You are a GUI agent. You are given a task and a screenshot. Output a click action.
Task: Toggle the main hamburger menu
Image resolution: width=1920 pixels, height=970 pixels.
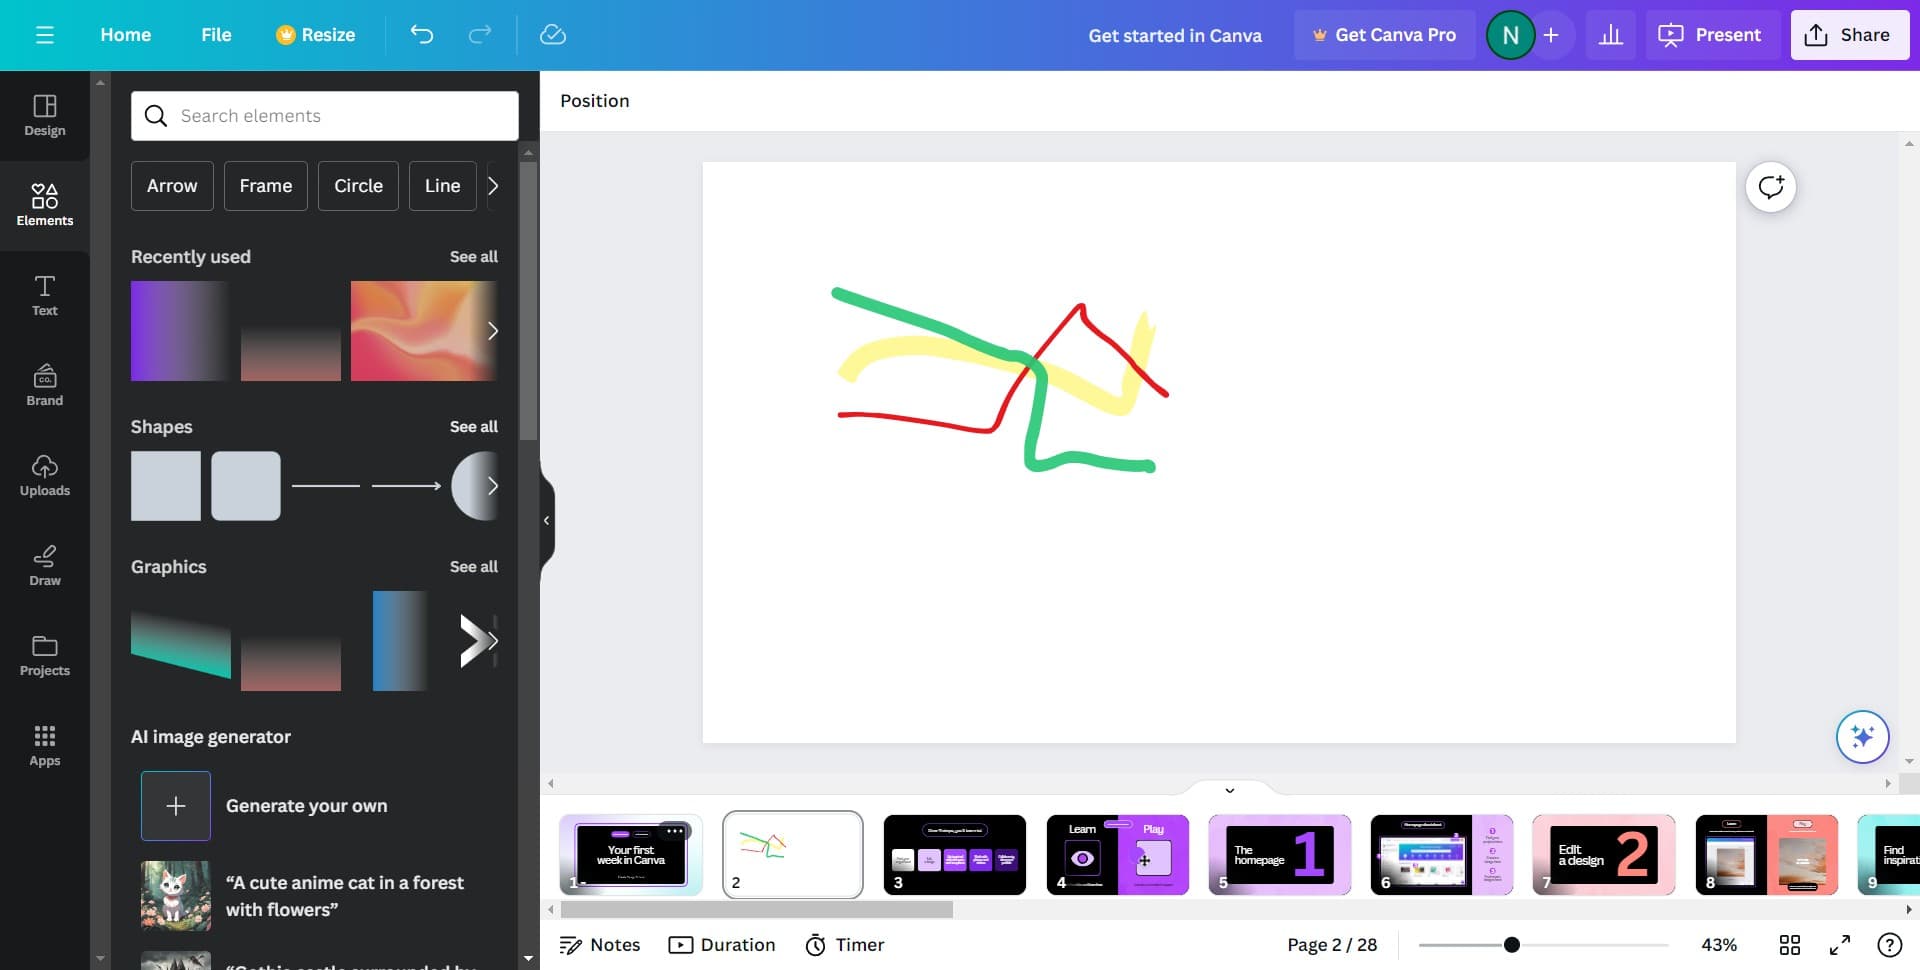44,35
